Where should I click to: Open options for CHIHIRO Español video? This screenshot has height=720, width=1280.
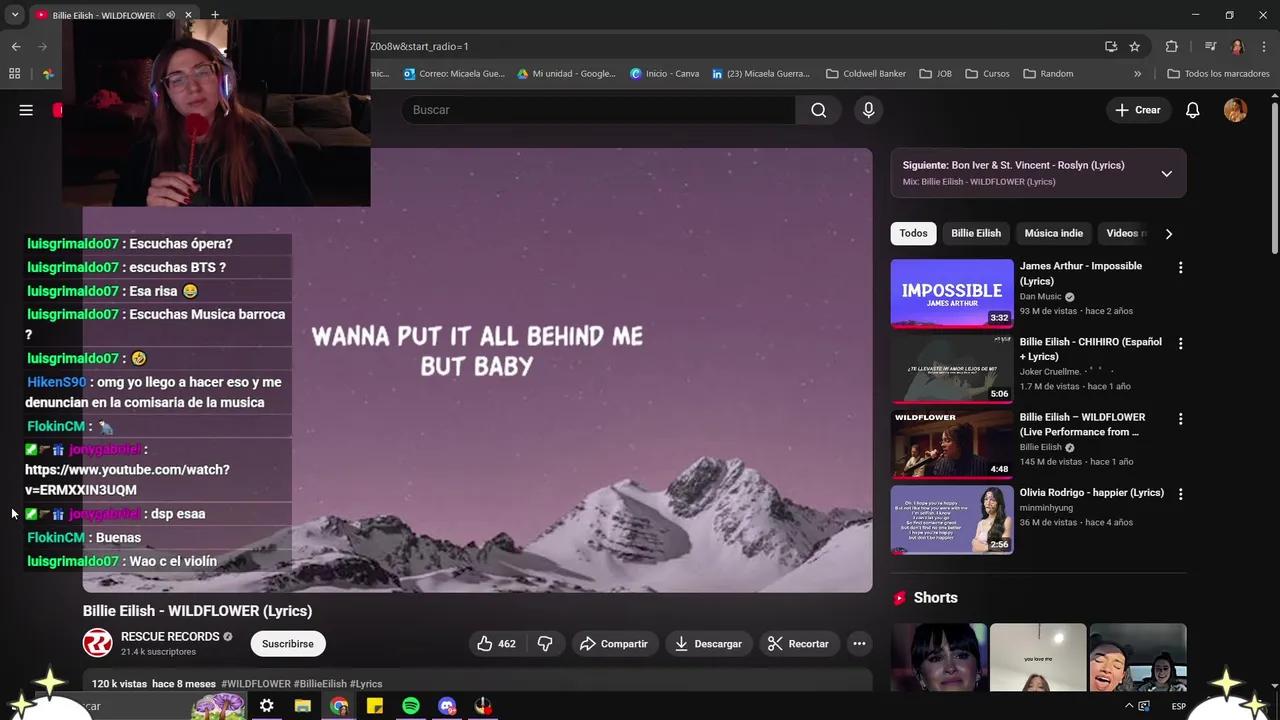point(1180,343)
